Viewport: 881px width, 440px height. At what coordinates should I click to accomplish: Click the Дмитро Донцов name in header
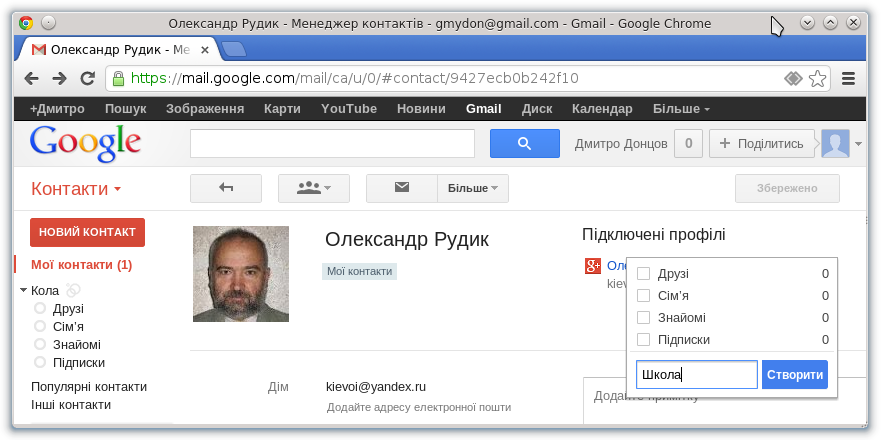click(x=621, y=144)
